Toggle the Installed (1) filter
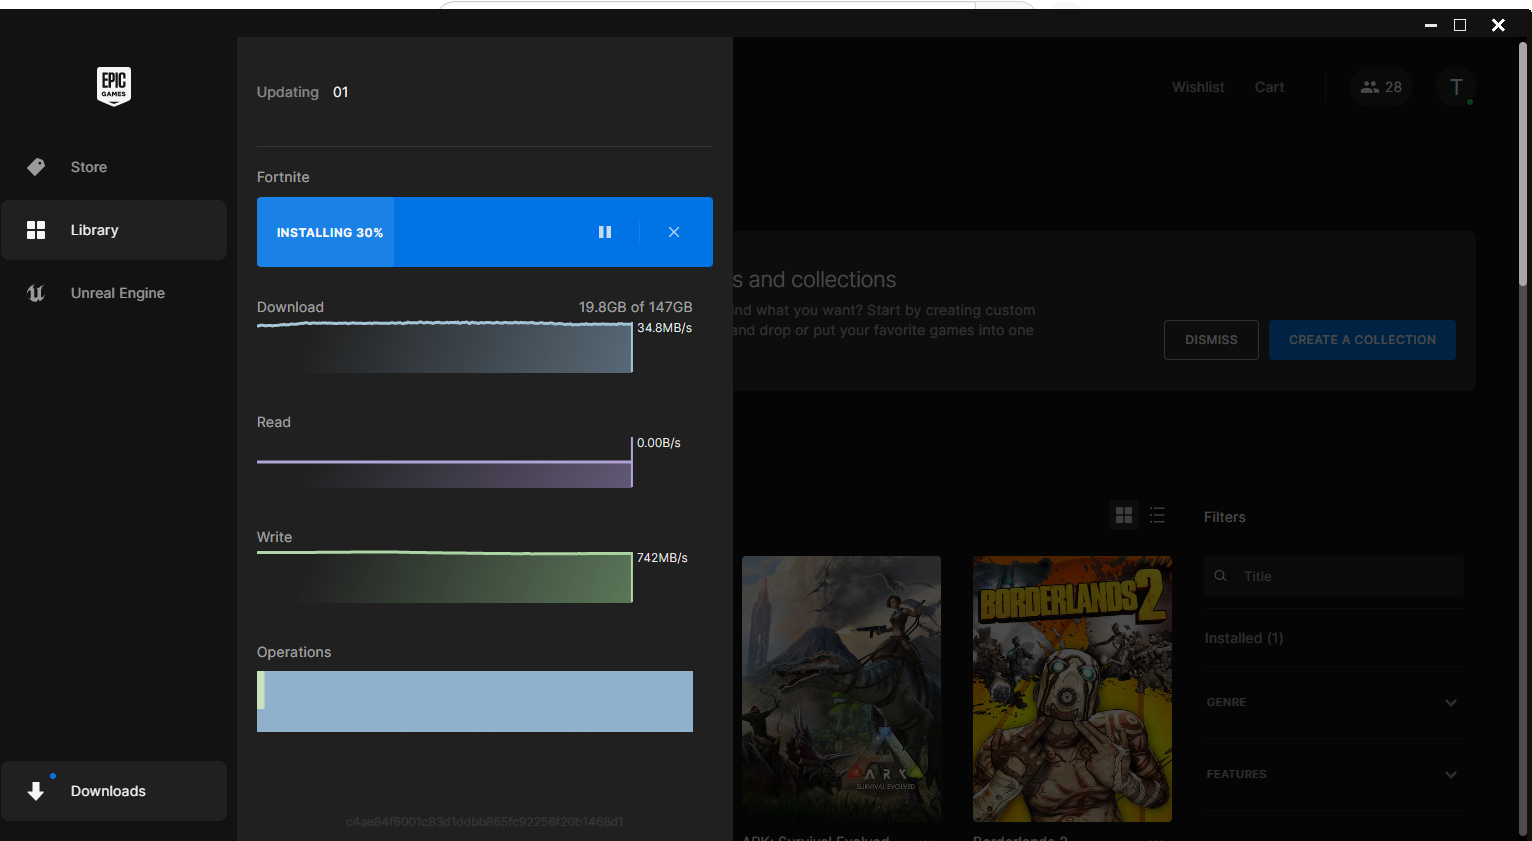1532x841 pixels. click(1243, 638)
